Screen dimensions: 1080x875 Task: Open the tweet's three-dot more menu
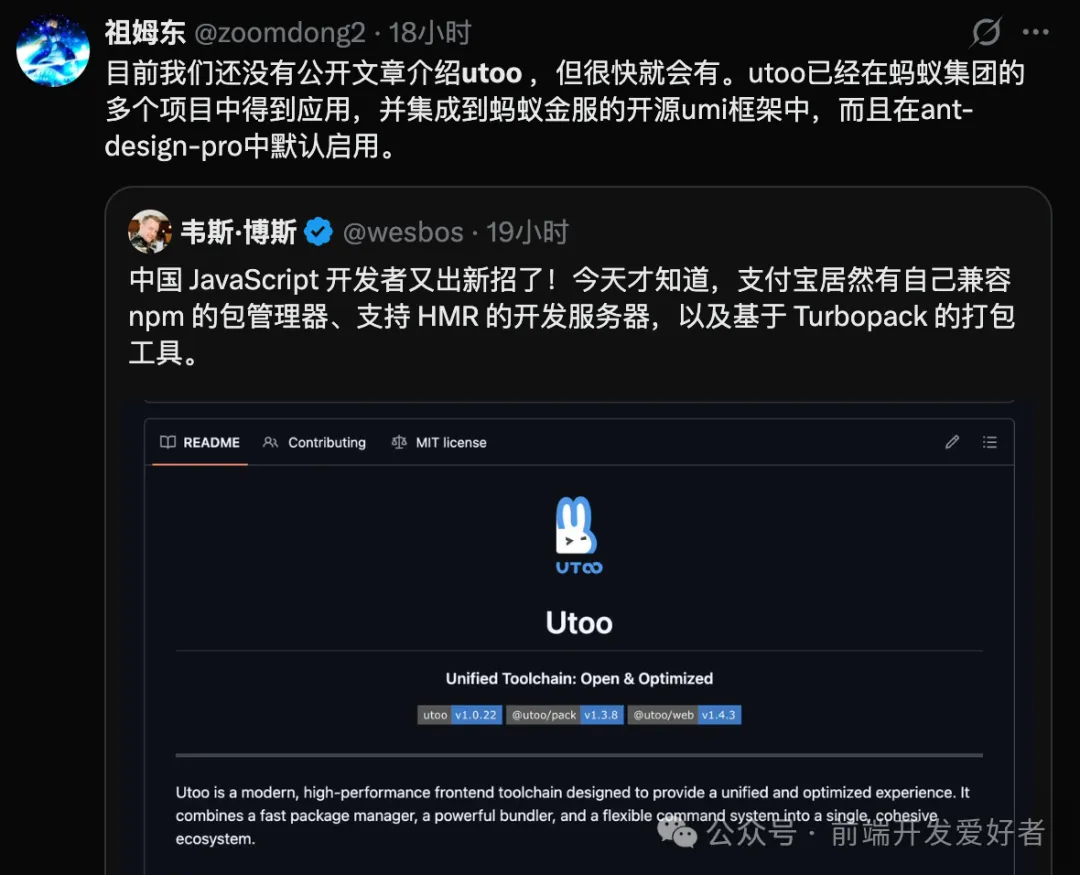[x=1035, y=32]
